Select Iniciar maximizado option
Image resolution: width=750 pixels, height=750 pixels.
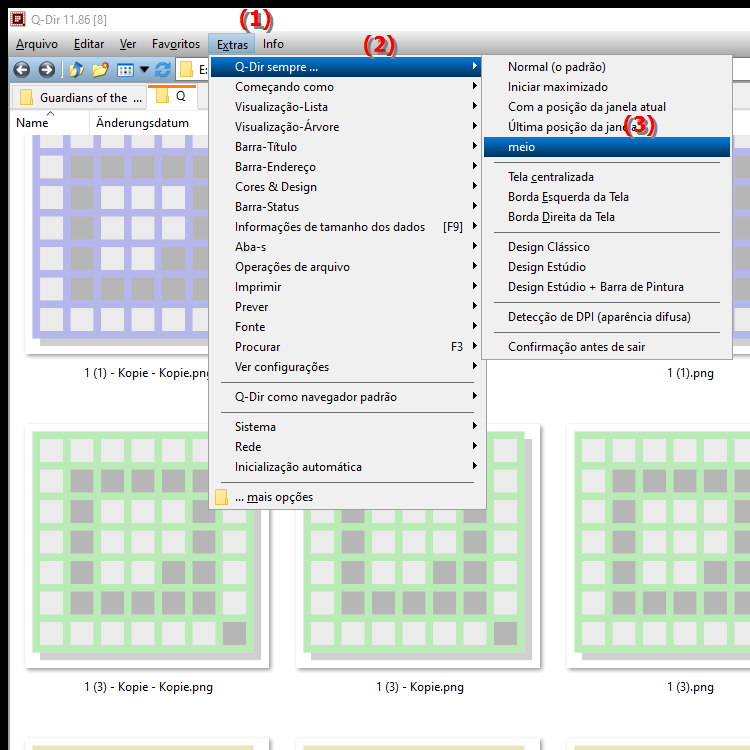[607, 87]
